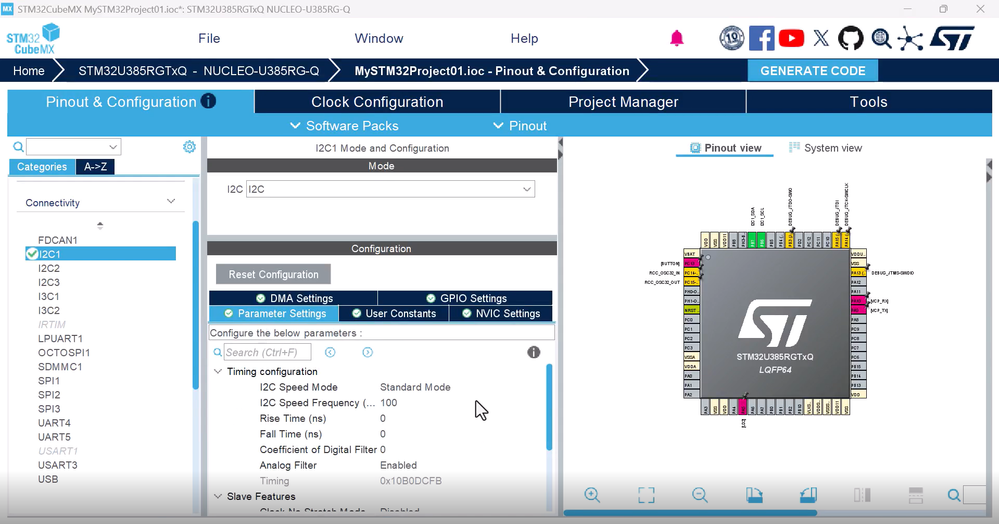The height and width of the screenshot is (524, 999).
Task: Switch to Tools tab
Action: pyautogui.click(x=868, y=101)
